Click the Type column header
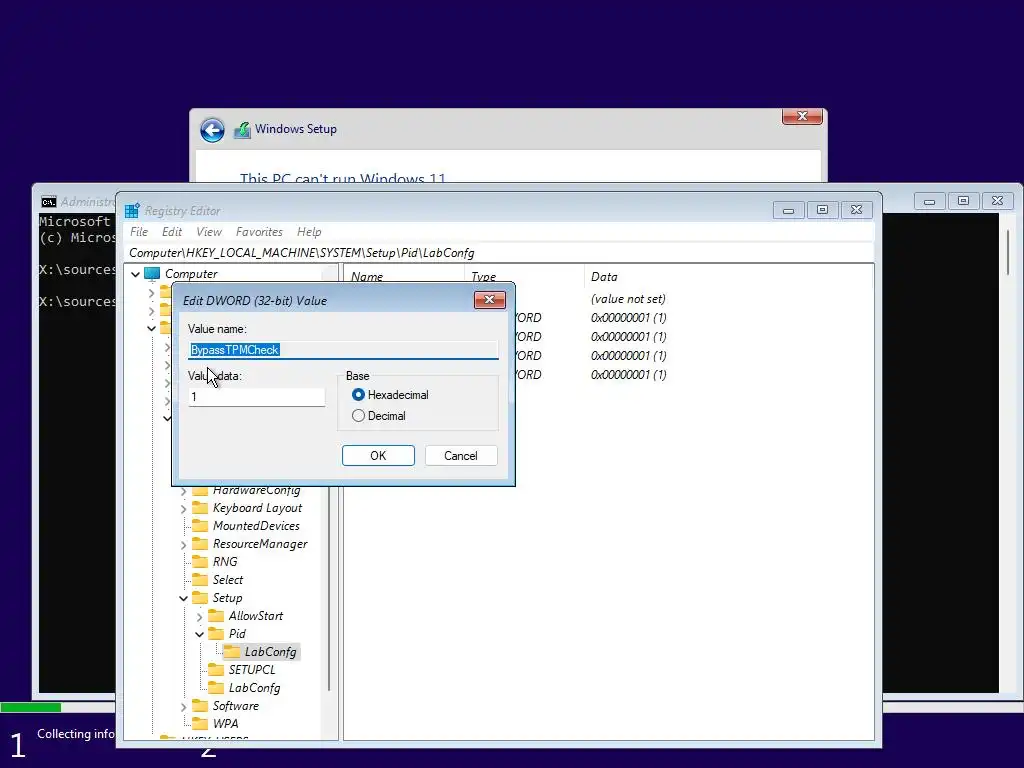 524,276
